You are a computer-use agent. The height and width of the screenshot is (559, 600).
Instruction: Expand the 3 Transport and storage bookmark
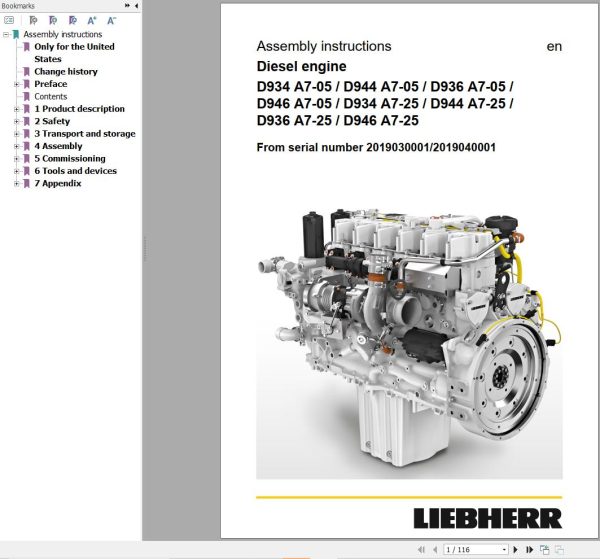point(16,134)
